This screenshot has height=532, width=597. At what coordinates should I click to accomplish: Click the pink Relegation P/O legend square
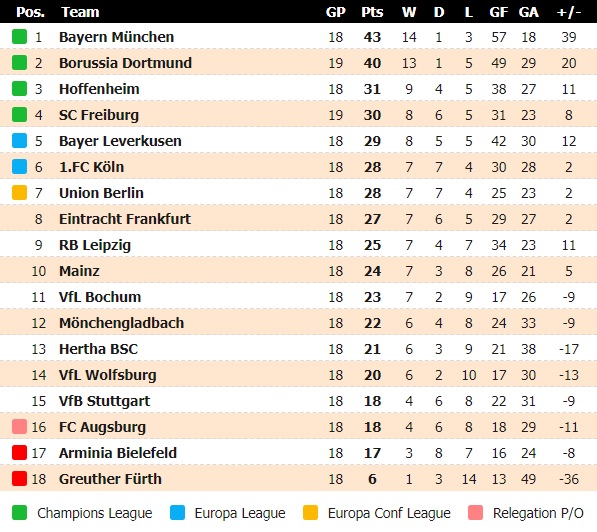point(476,513)
